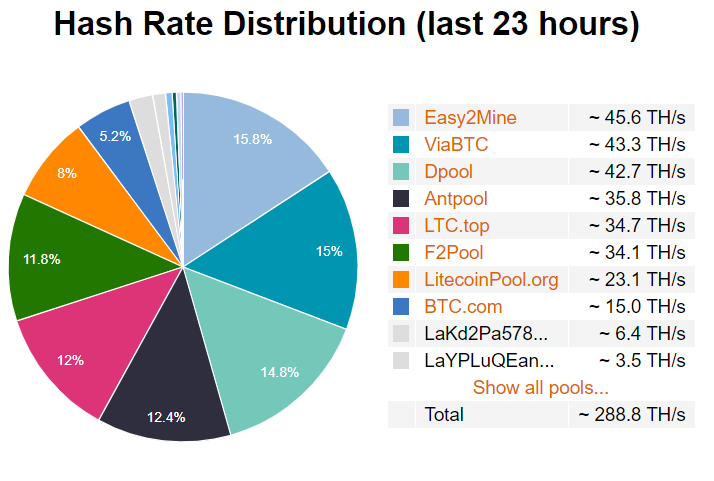Open the LTC.top pool link
Screen dimensions: 714x481
[457, 225]
